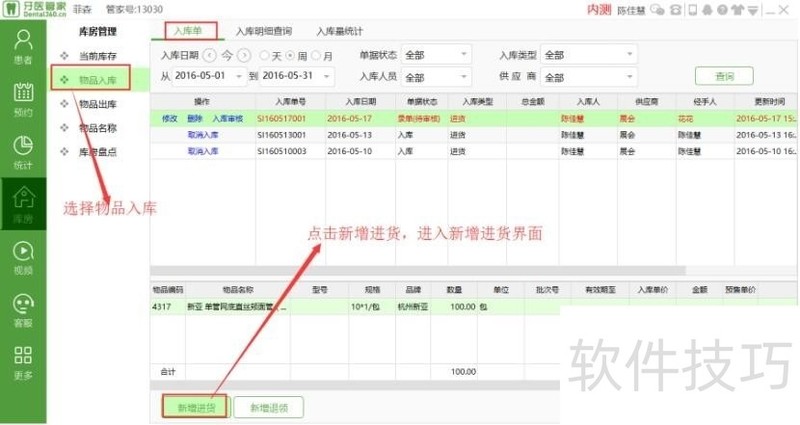Click the horizontal scrollbar under the order table
This screenshot has height=425, width=800.
(417, 270)
